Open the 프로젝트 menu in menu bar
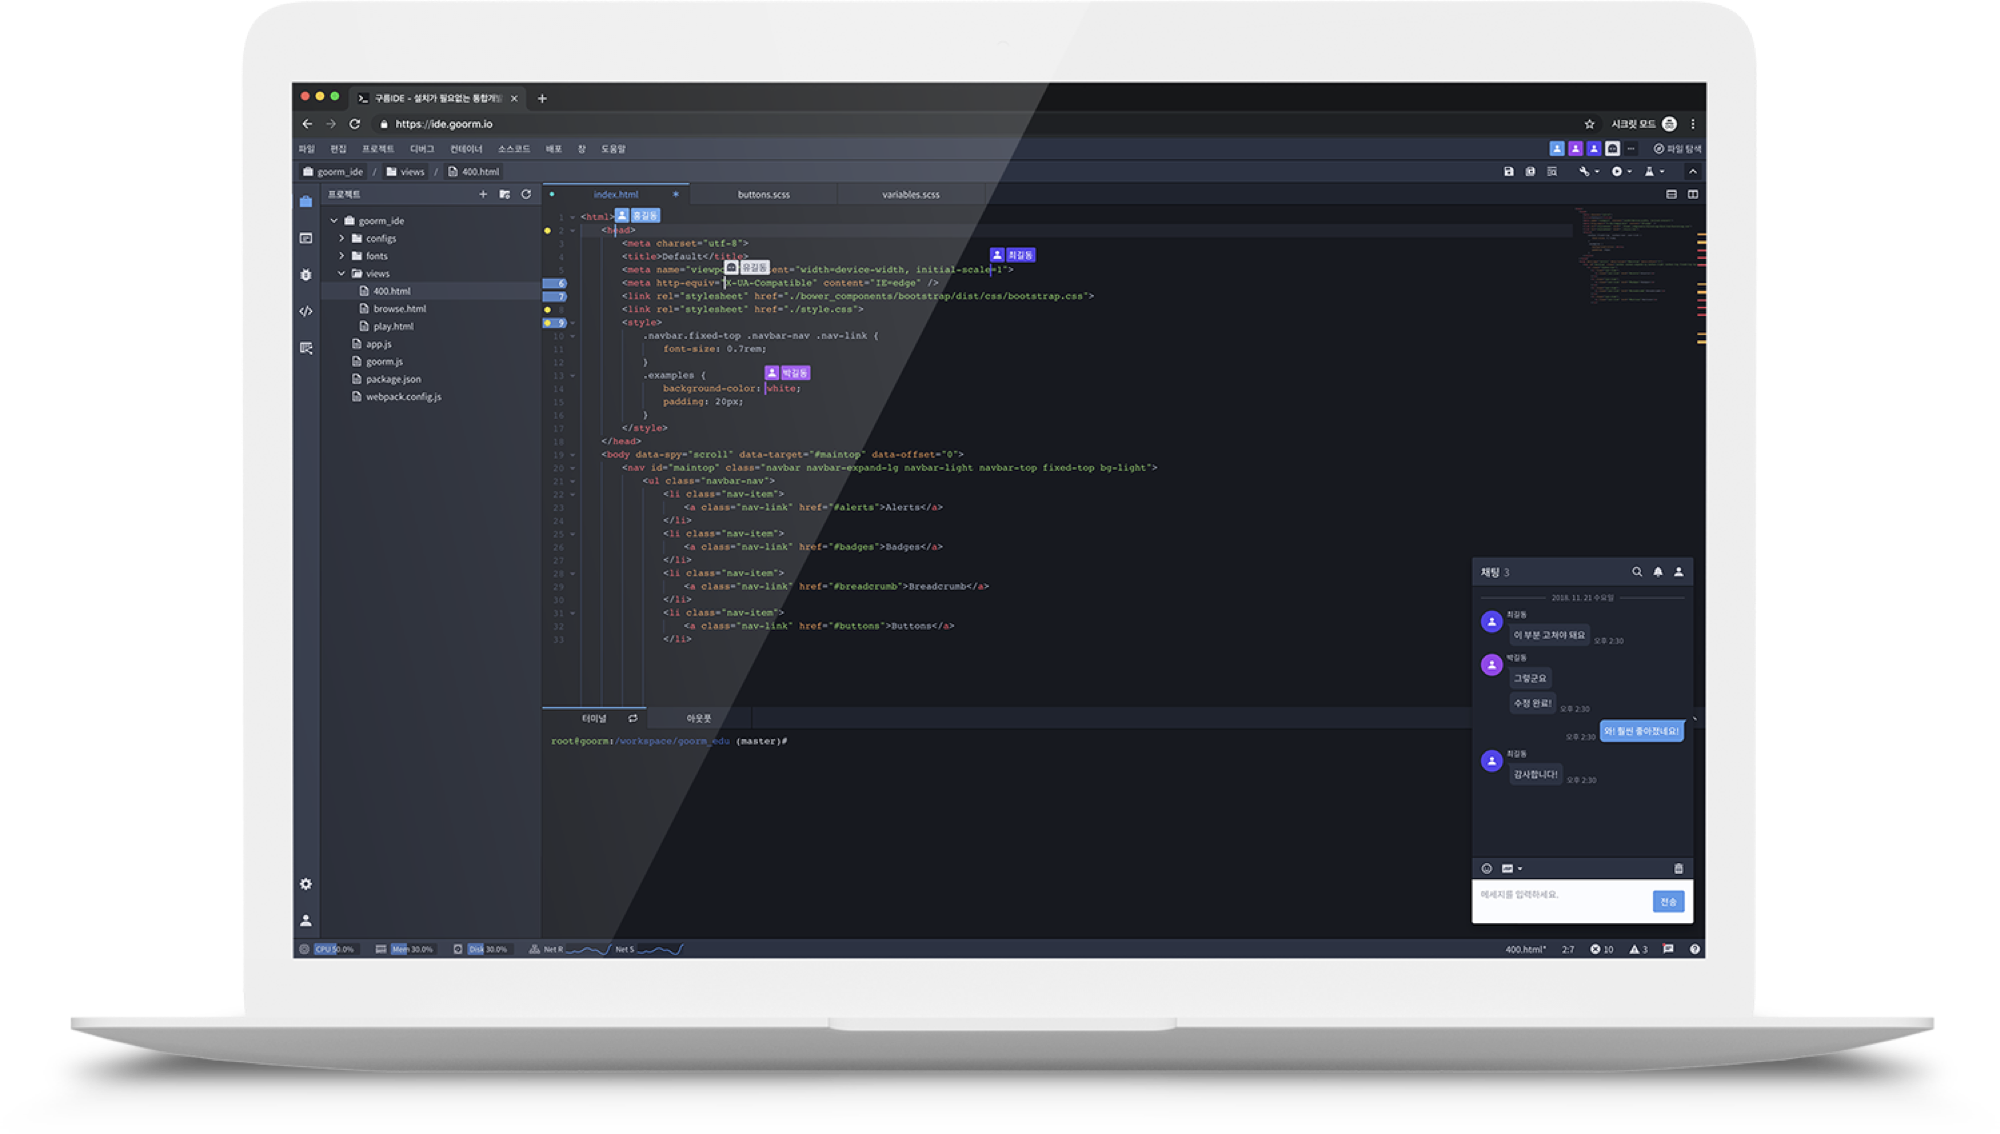2000x1134 pixels. point(378,149)
